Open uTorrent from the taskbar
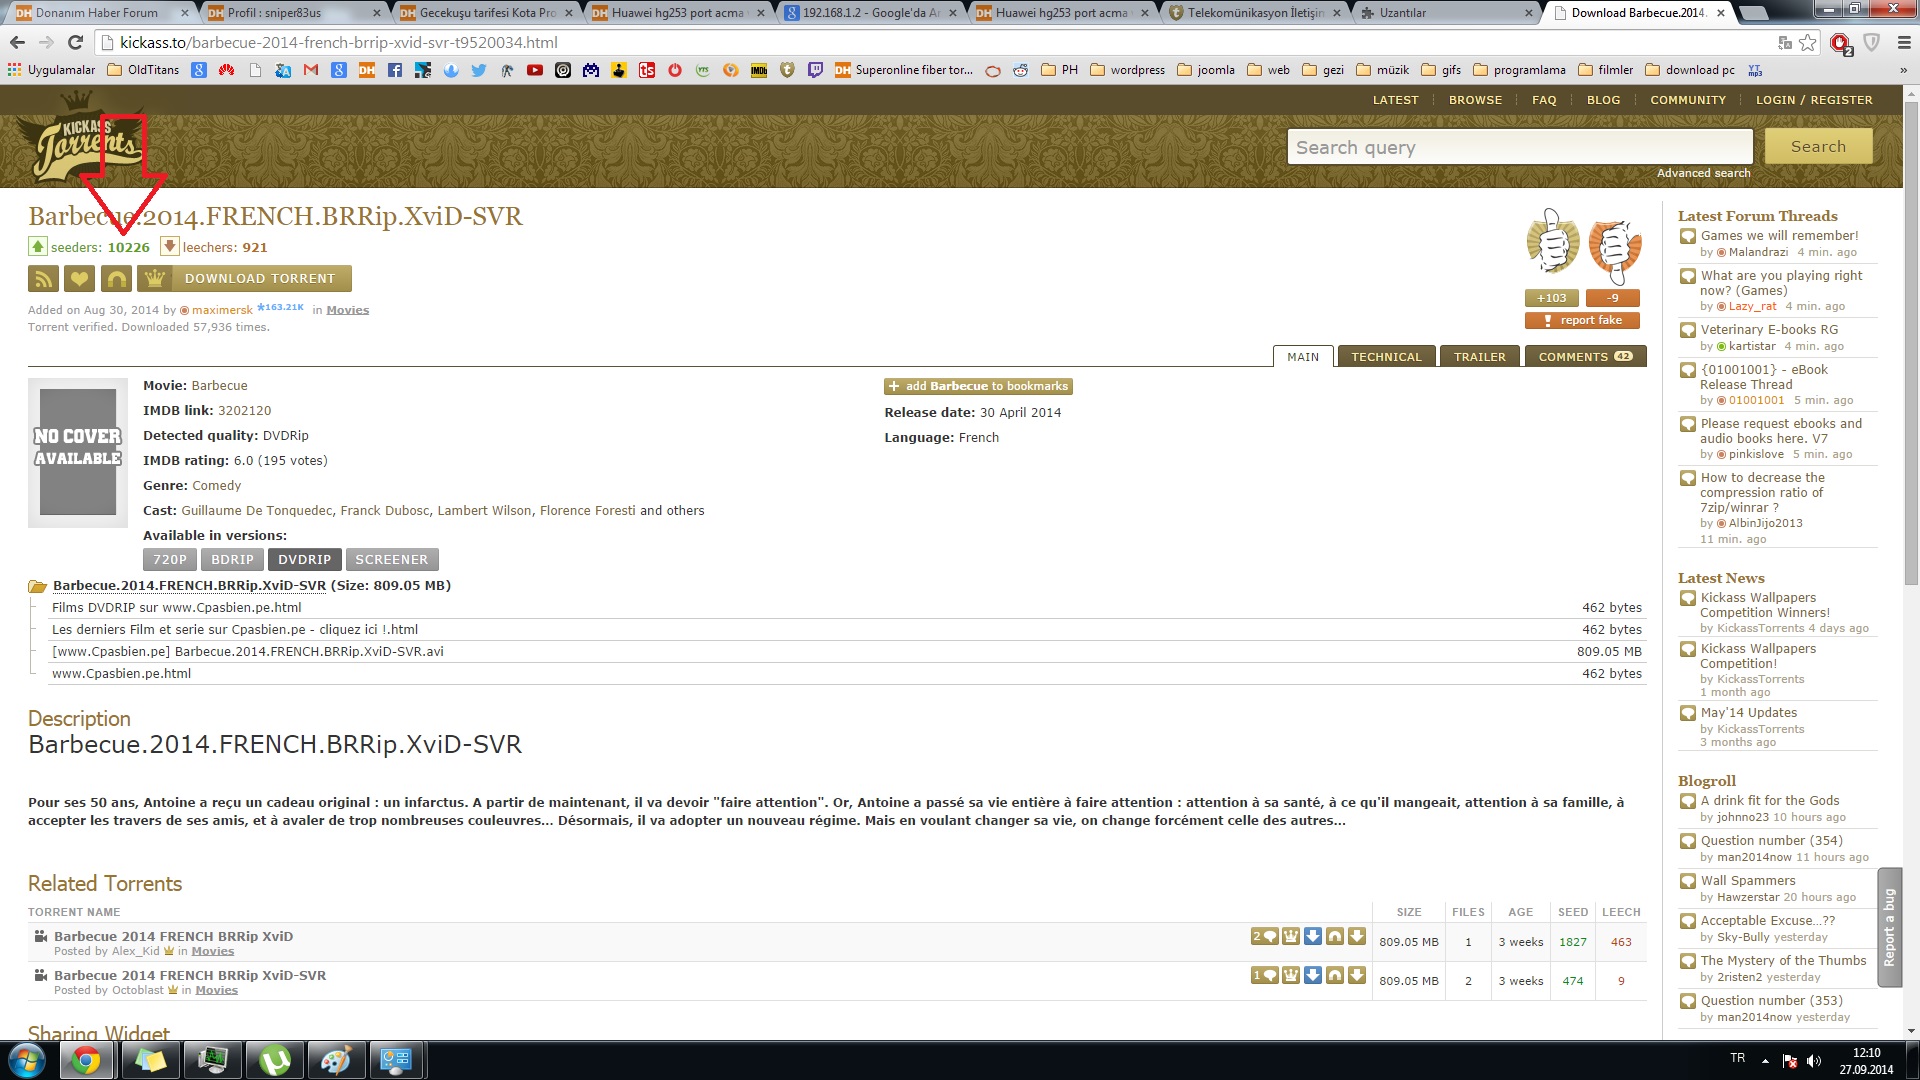This screenshot has height=1080, width=1920. pyautogui.click(x=275, y=1060)
